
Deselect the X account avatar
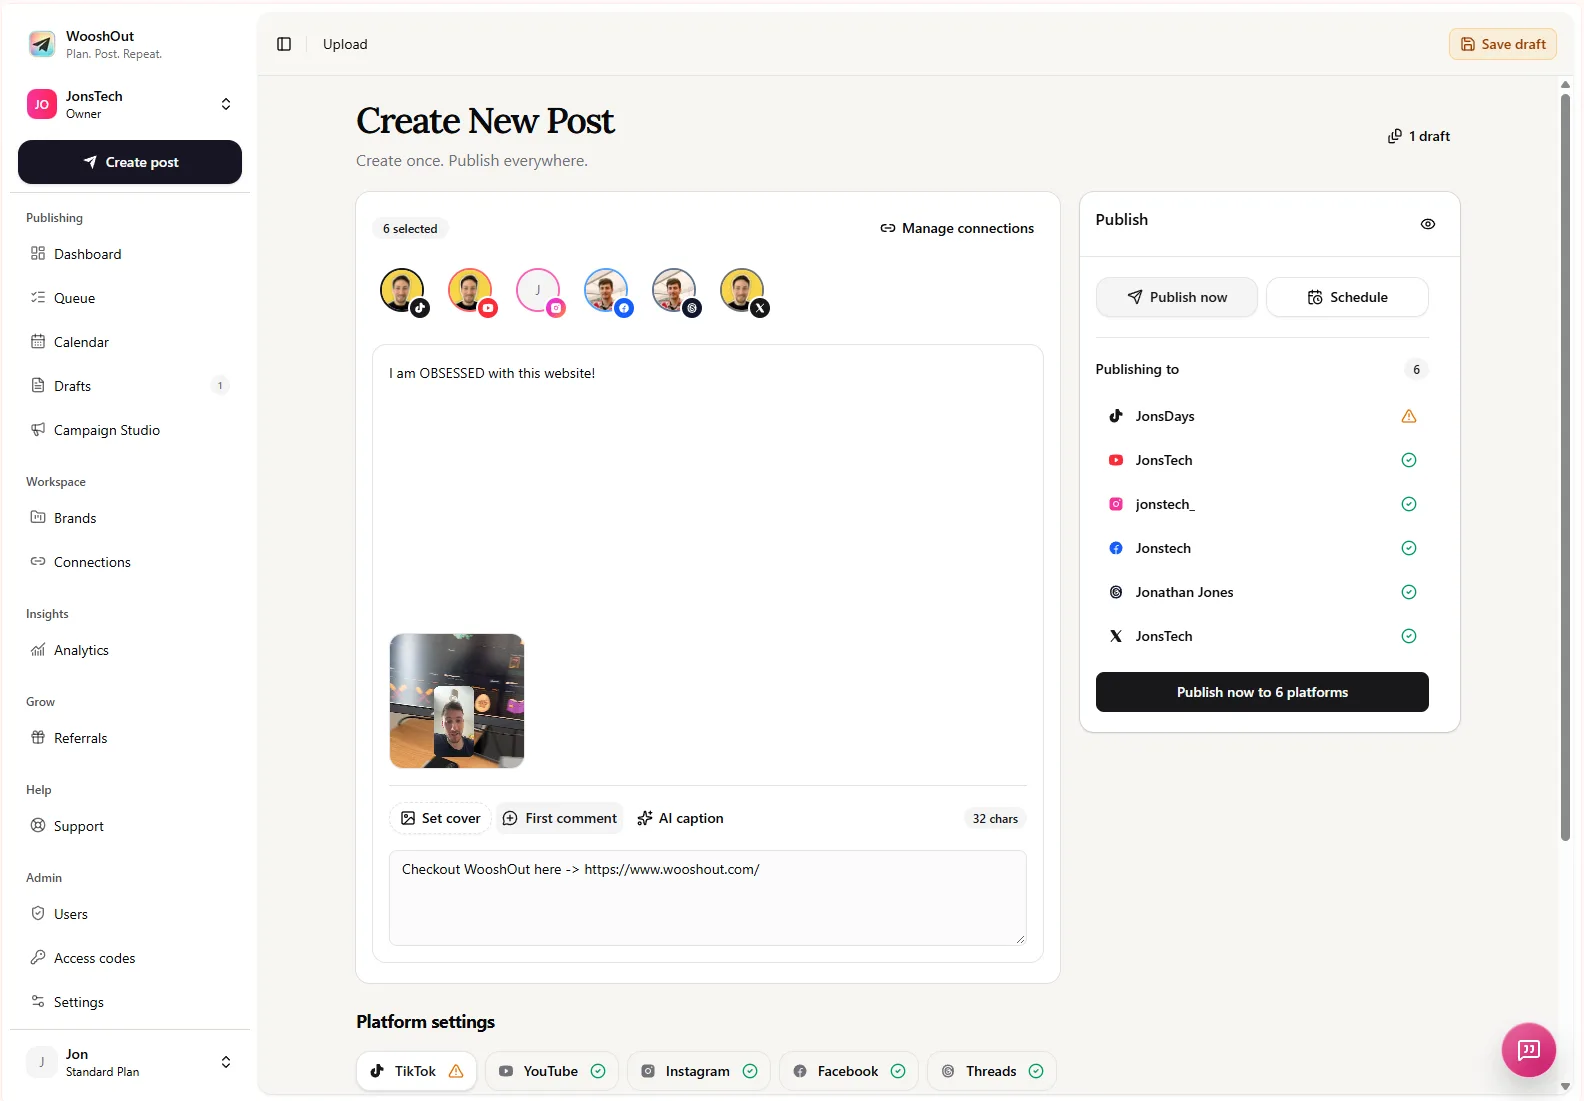(743, 291)
